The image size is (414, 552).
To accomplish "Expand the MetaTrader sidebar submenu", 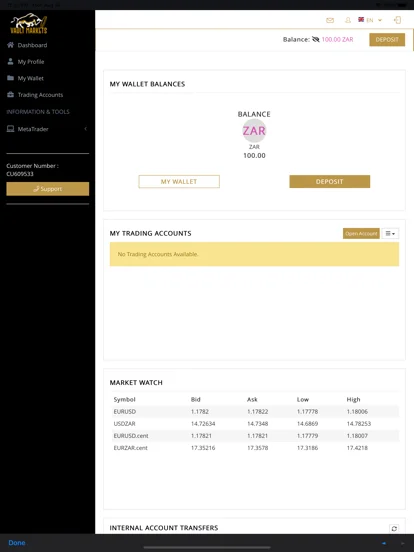I will [x=47, y=129].
